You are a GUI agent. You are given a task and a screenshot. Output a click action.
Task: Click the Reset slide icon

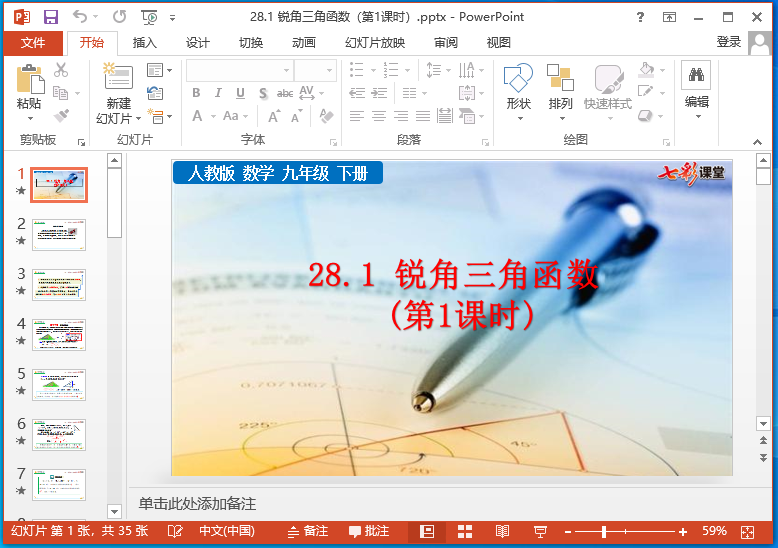[x=155, y=93]
